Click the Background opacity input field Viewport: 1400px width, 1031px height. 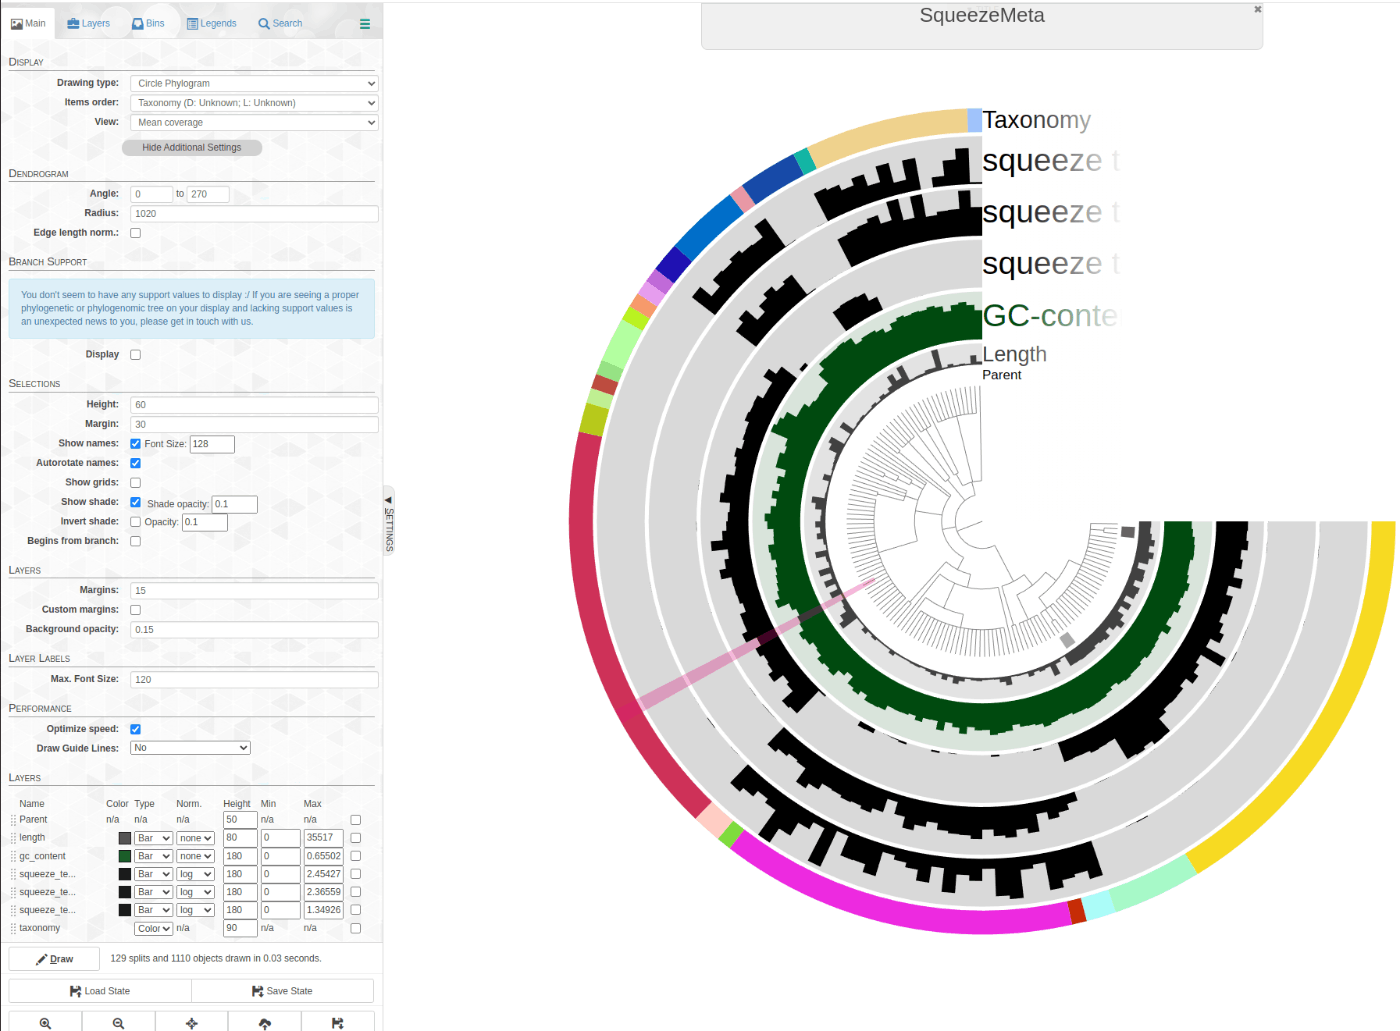254,630
